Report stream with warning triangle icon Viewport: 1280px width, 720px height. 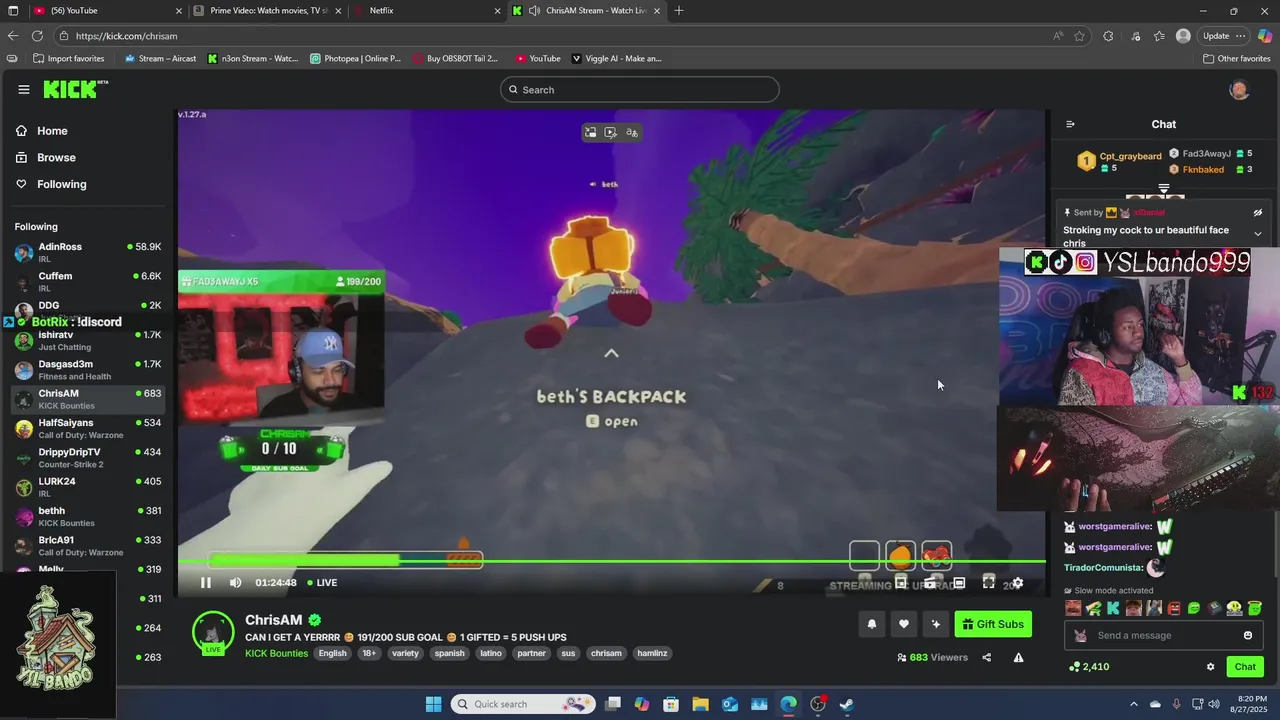1018,657
